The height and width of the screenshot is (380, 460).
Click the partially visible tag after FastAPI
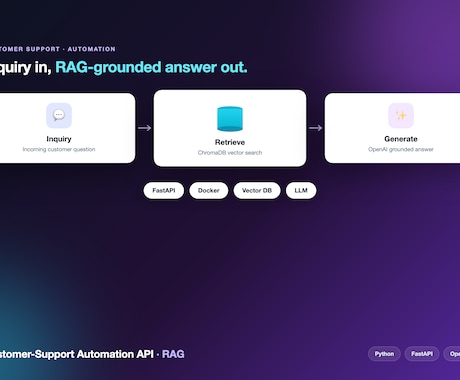452,354
